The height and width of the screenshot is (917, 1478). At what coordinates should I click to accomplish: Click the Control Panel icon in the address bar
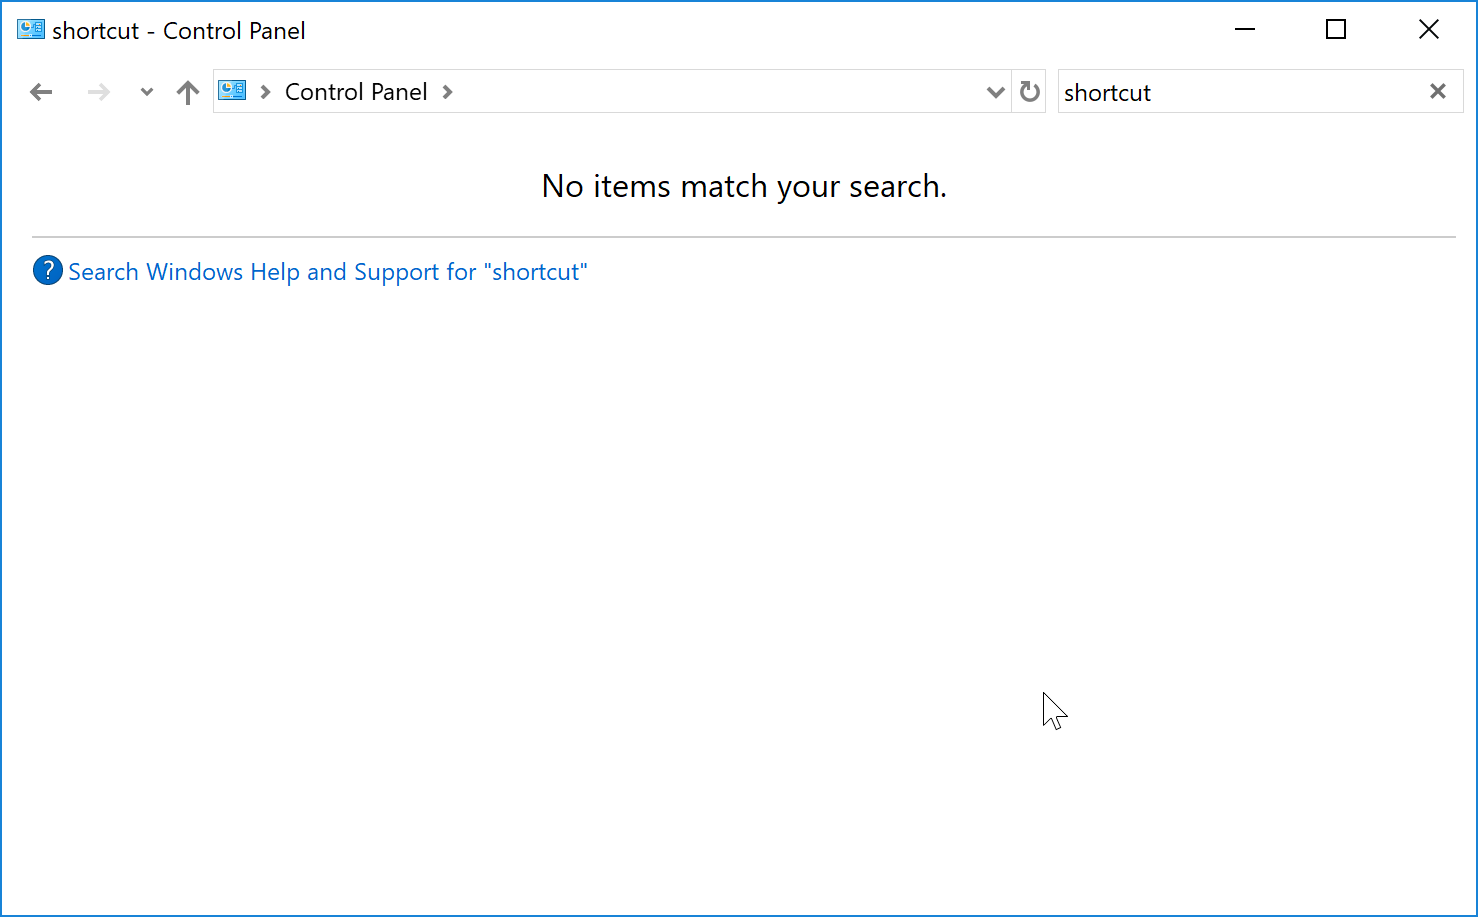pos(232,90)
